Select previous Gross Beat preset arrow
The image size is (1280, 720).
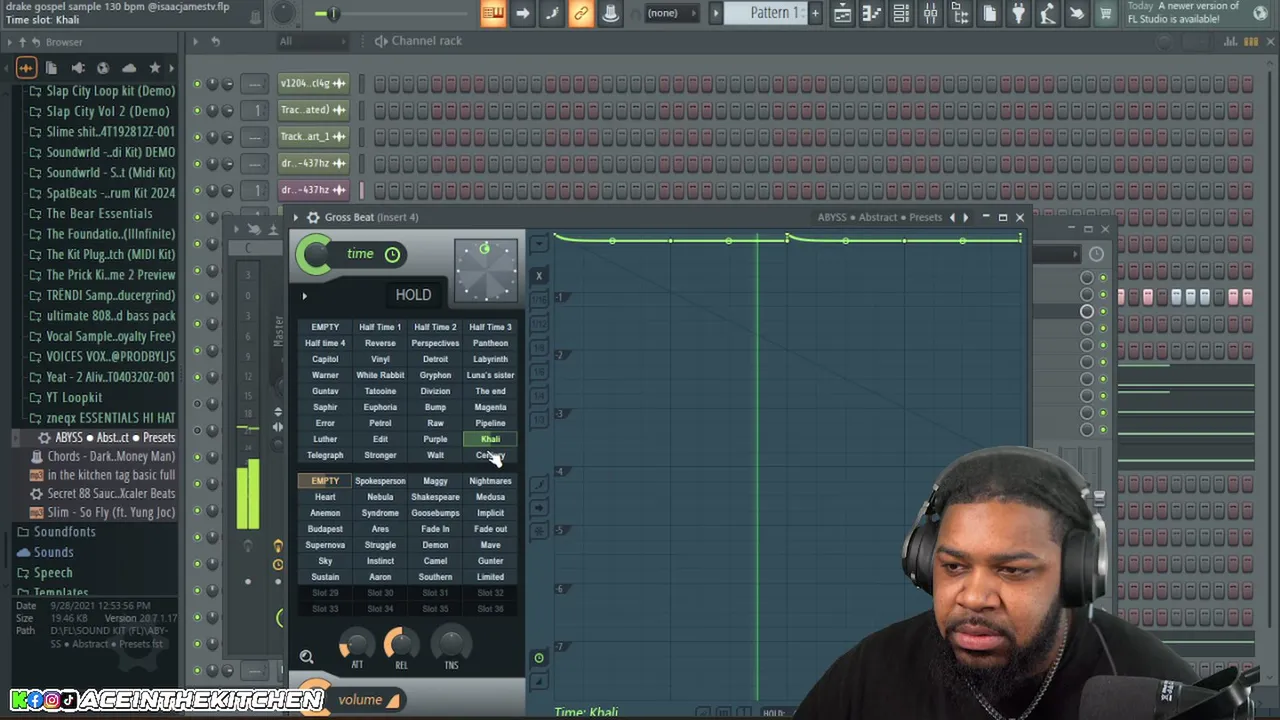(x=952, y=217)
